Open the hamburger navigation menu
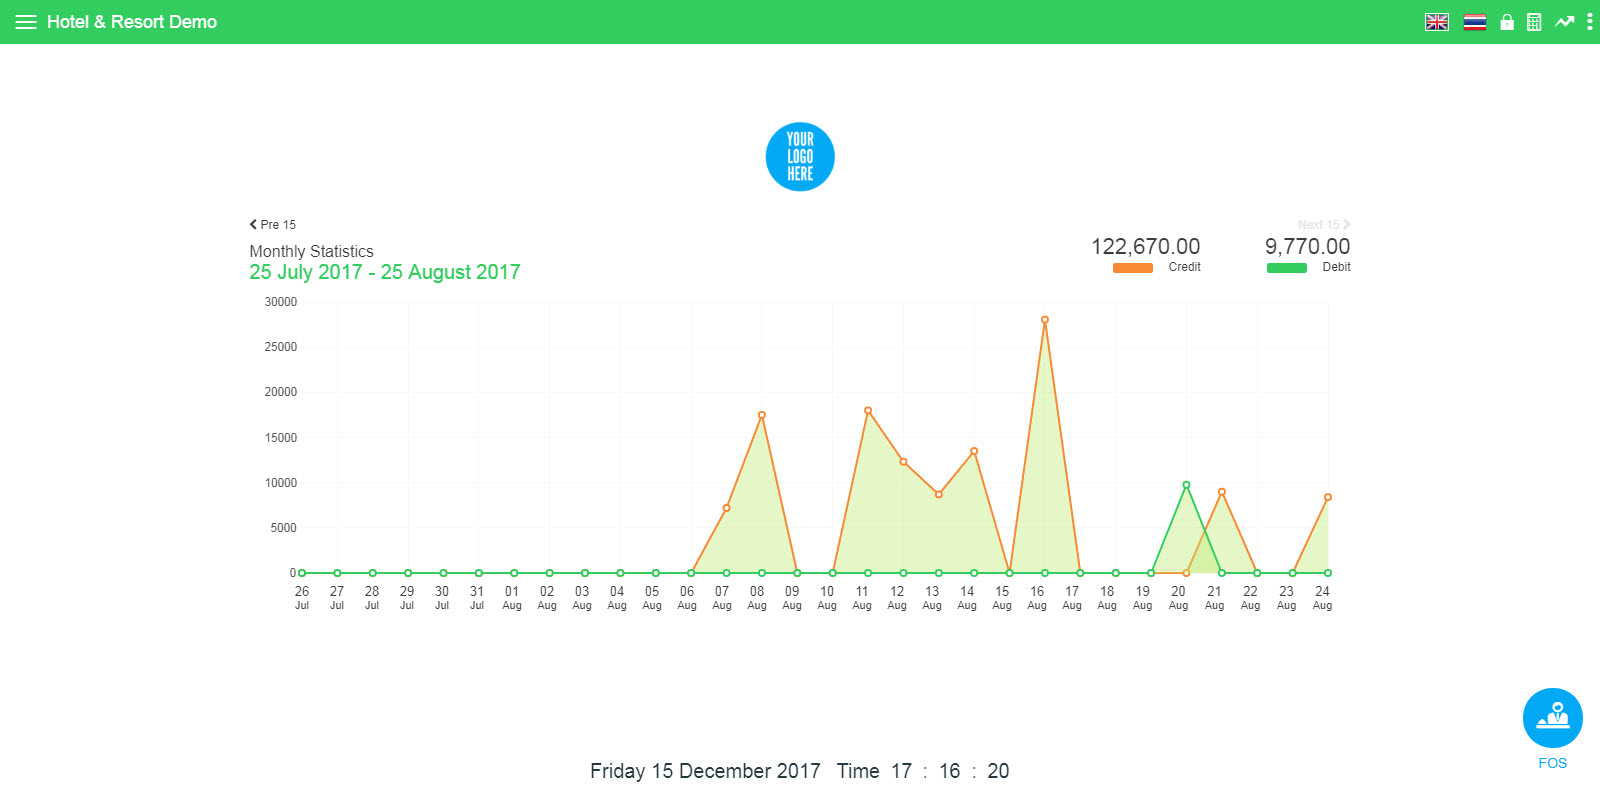1600x794 pixels. (26, 22)
